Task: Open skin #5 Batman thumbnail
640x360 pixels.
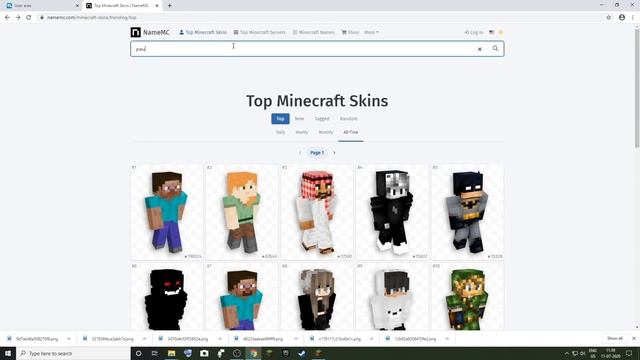Action: pos(467,212)
